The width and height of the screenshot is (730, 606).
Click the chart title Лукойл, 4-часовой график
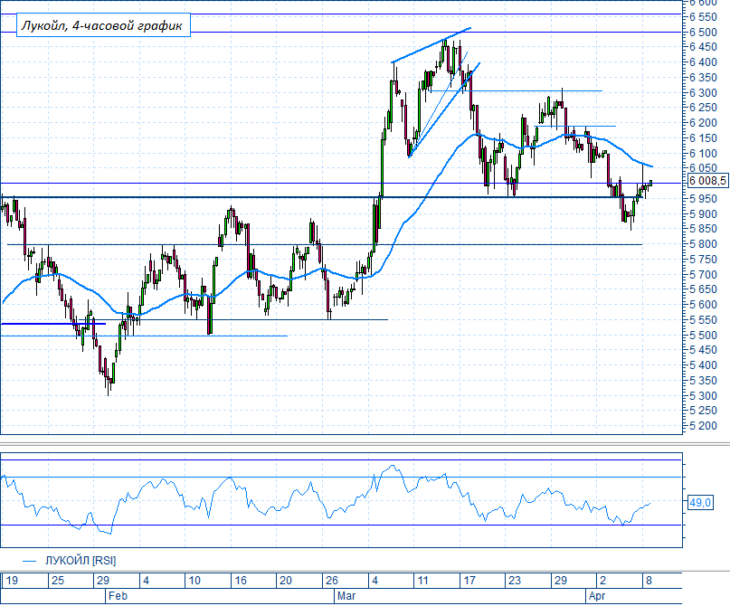[x=103, y=25]
